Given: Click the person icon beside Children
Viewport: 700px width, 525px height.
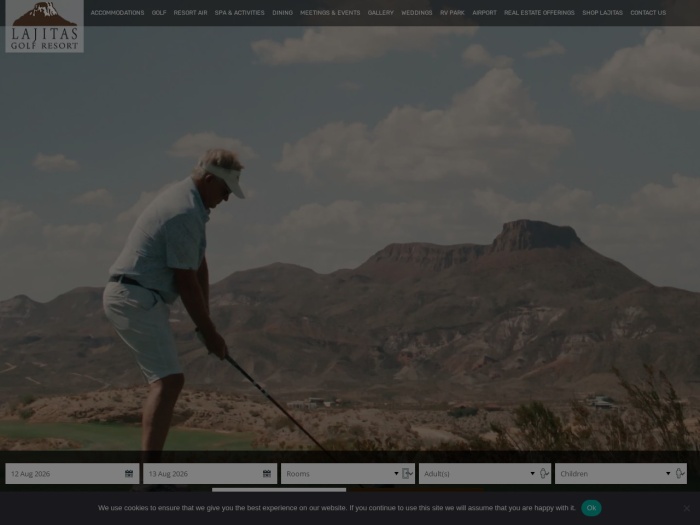Looking at the screenshot, I should click(x=679, y=474).
